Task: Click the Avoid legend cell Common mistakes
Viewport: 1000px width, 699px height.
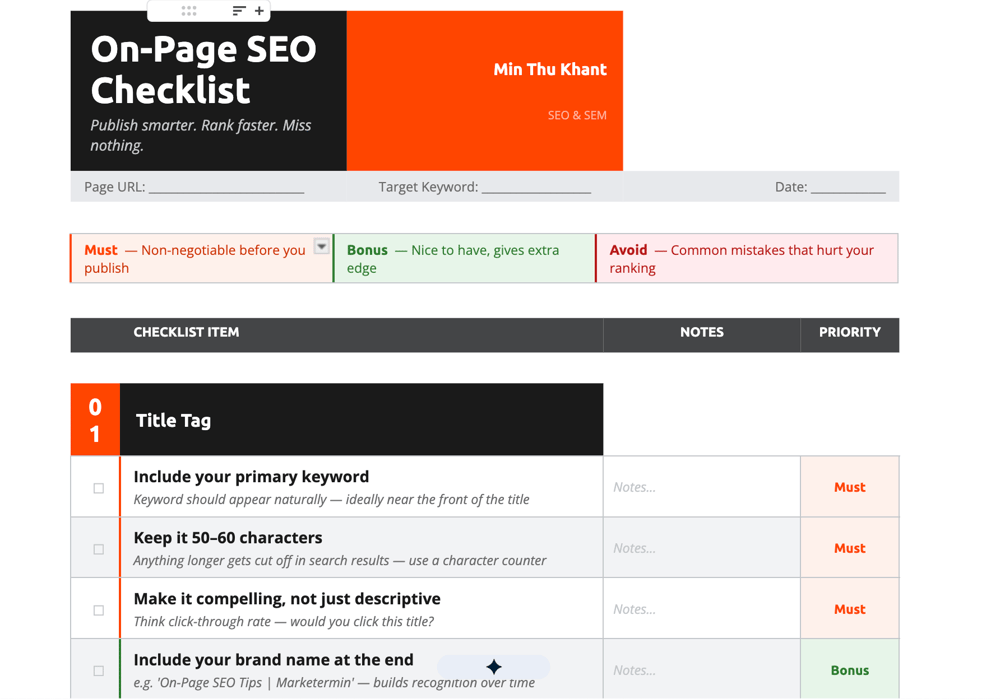Action: (747, 258)
